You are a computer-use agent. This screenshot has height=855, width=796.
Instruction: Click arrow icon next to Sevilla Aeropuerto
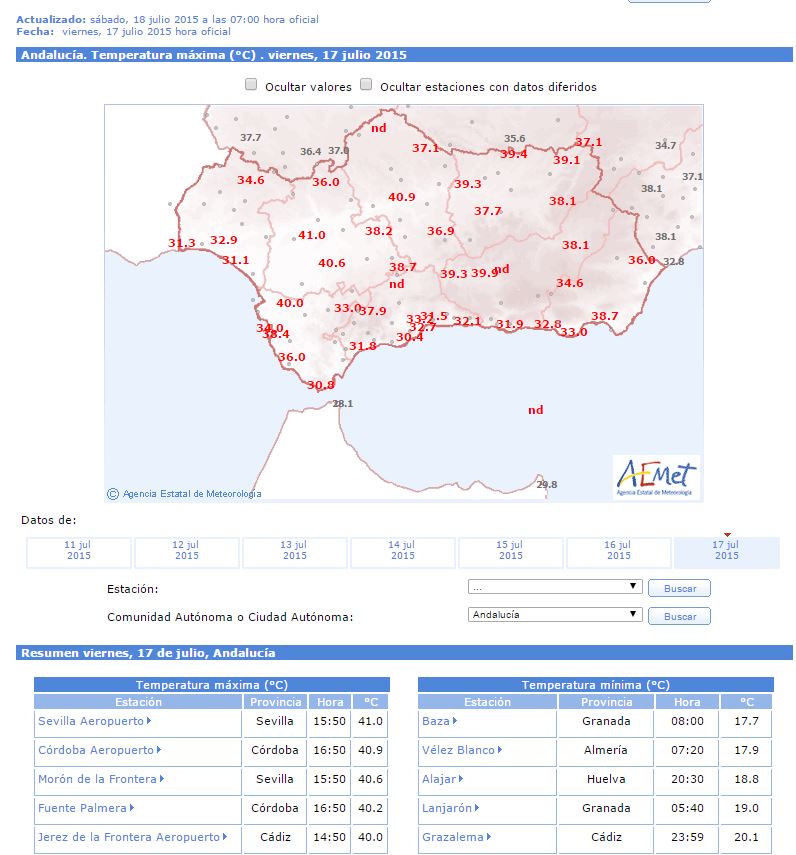[149, 721]
